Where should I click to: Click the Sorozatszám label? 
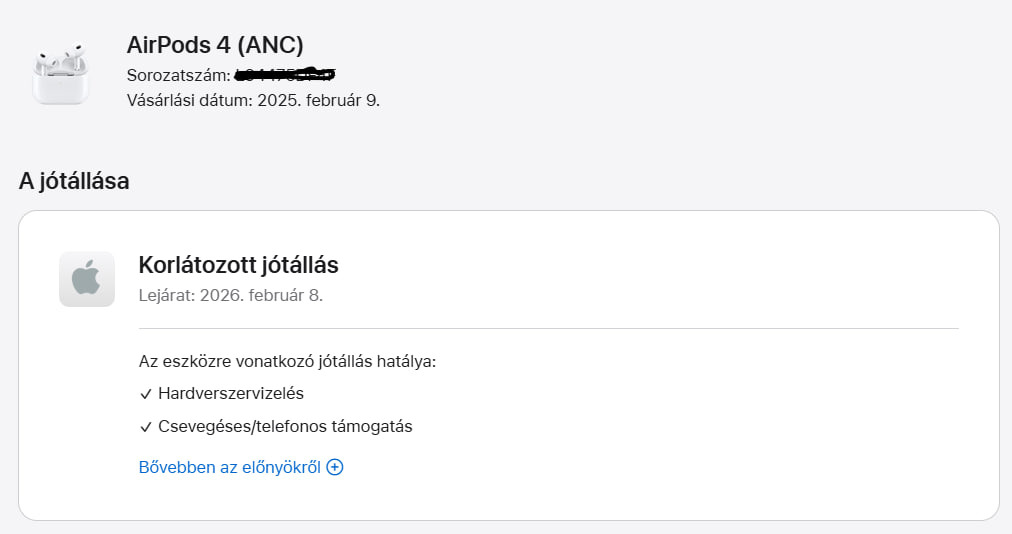[x=178, y=75]
